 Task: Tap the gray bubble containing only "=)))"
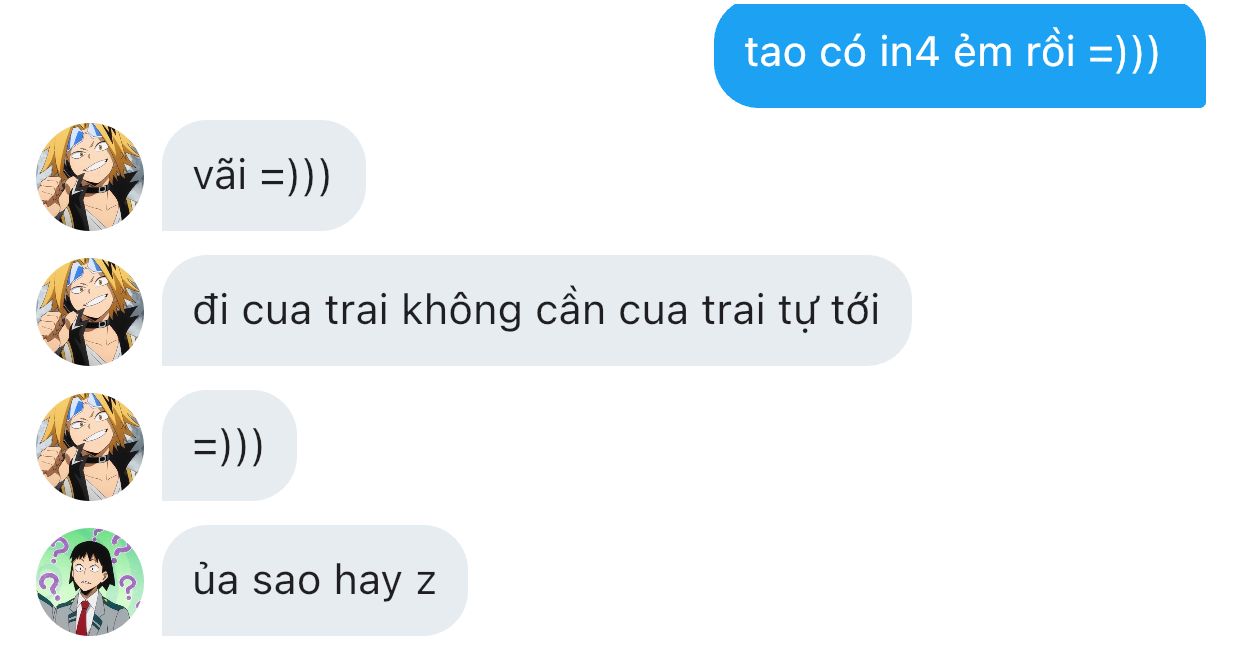click(x=229, y=447)
